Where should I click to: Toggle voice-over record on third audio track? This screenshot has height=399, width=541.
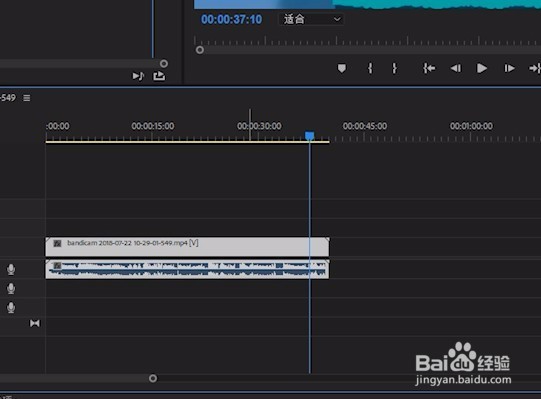[11, 308]
